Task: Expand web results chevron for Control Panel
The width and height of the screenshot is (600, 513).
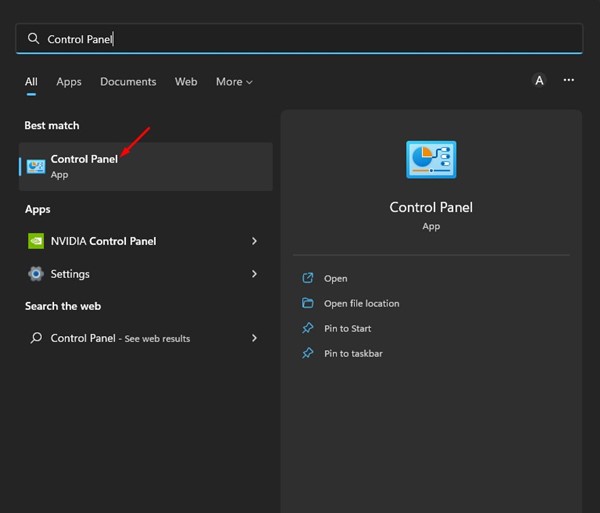Action: [254, 338]
